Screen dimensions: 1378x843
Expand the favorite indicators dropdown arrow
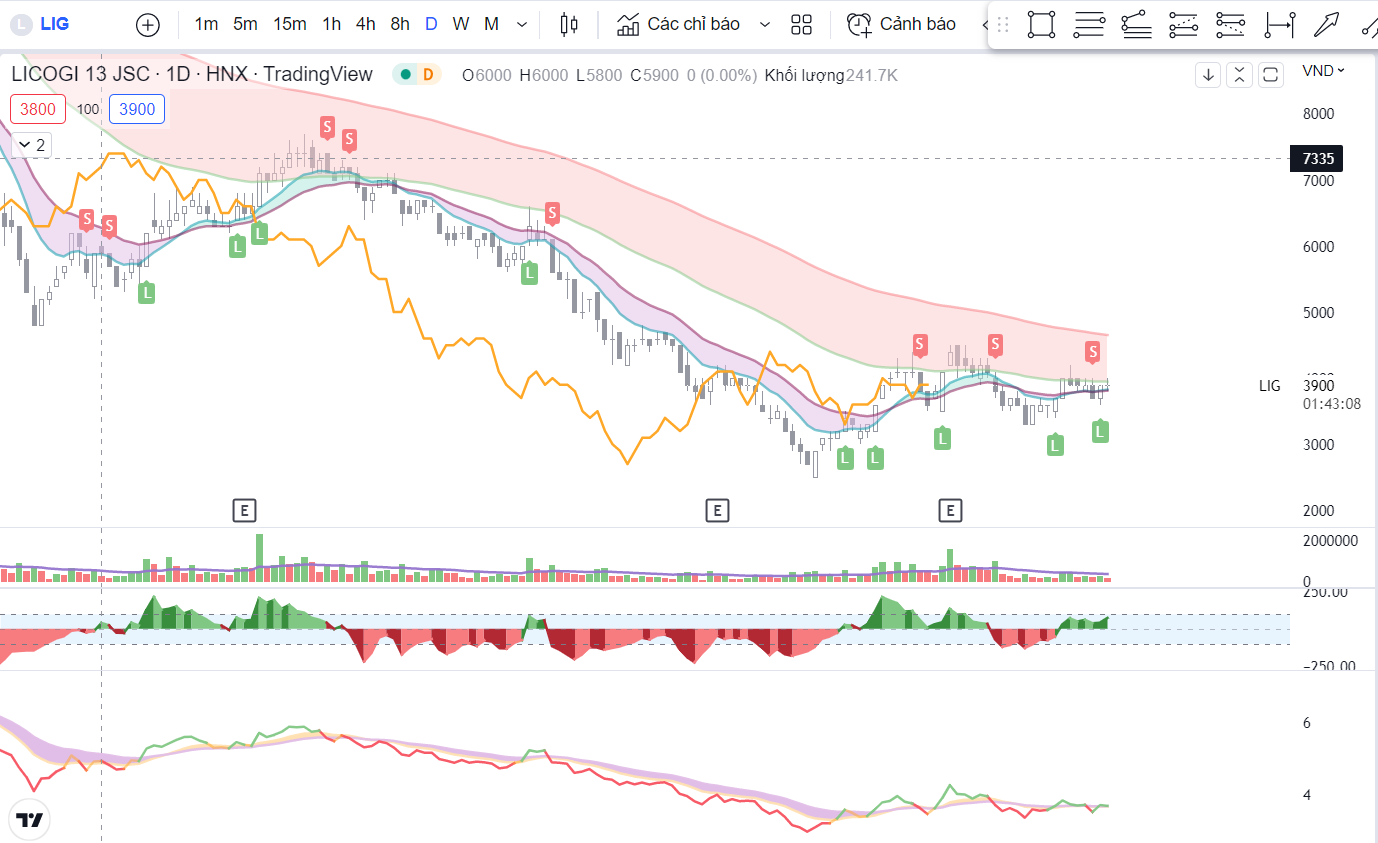tap(765, 24)
